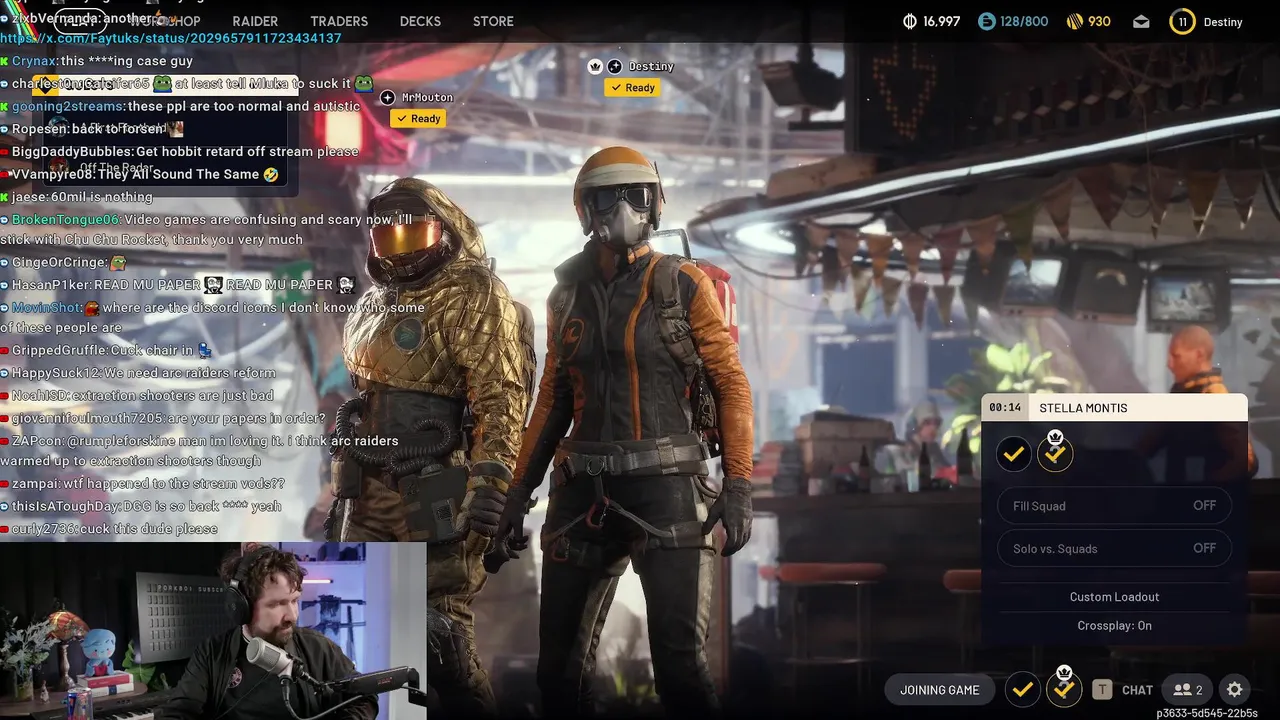Click MrMouton's Ready badge
Image resolution: width=1280 pixels, height=720 pixels.
coord(418,118)
